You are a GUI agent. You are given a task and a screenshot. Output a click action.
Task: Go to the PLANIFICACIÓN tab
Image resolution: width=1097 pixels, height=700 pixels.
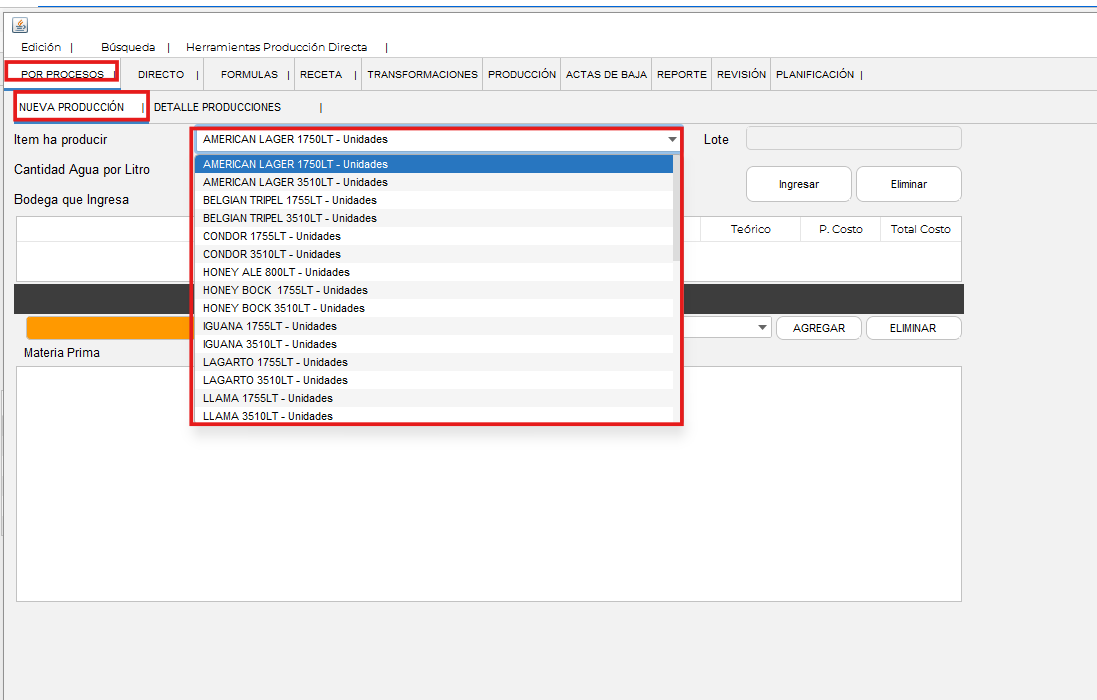pos(815,75)
